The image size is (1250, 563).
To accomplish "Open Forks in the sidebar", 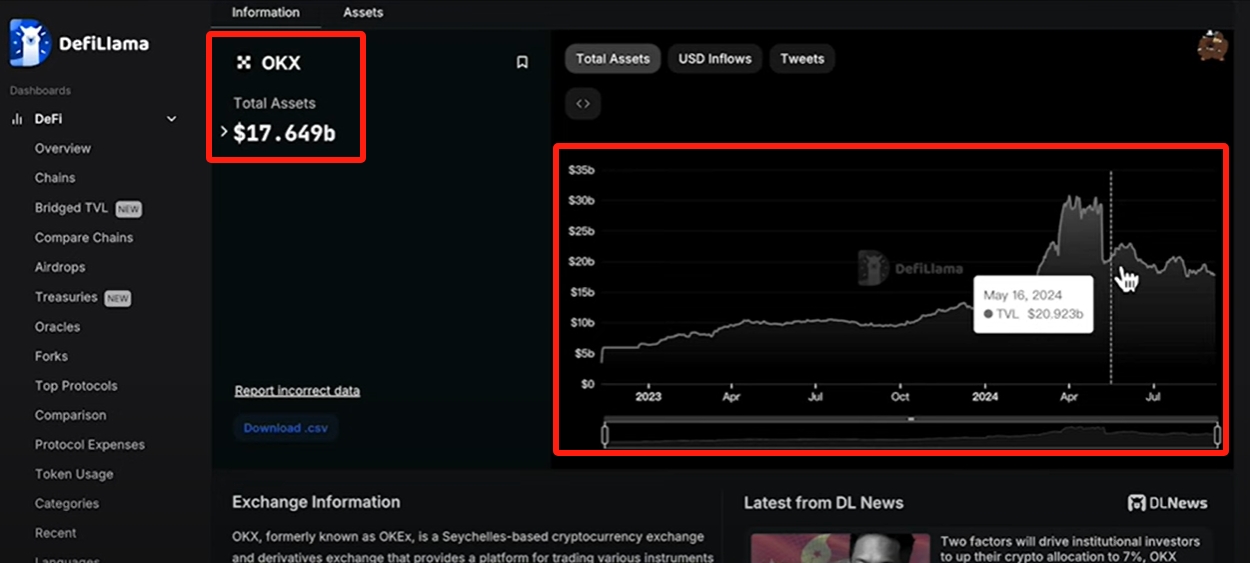I will point(52,356).
